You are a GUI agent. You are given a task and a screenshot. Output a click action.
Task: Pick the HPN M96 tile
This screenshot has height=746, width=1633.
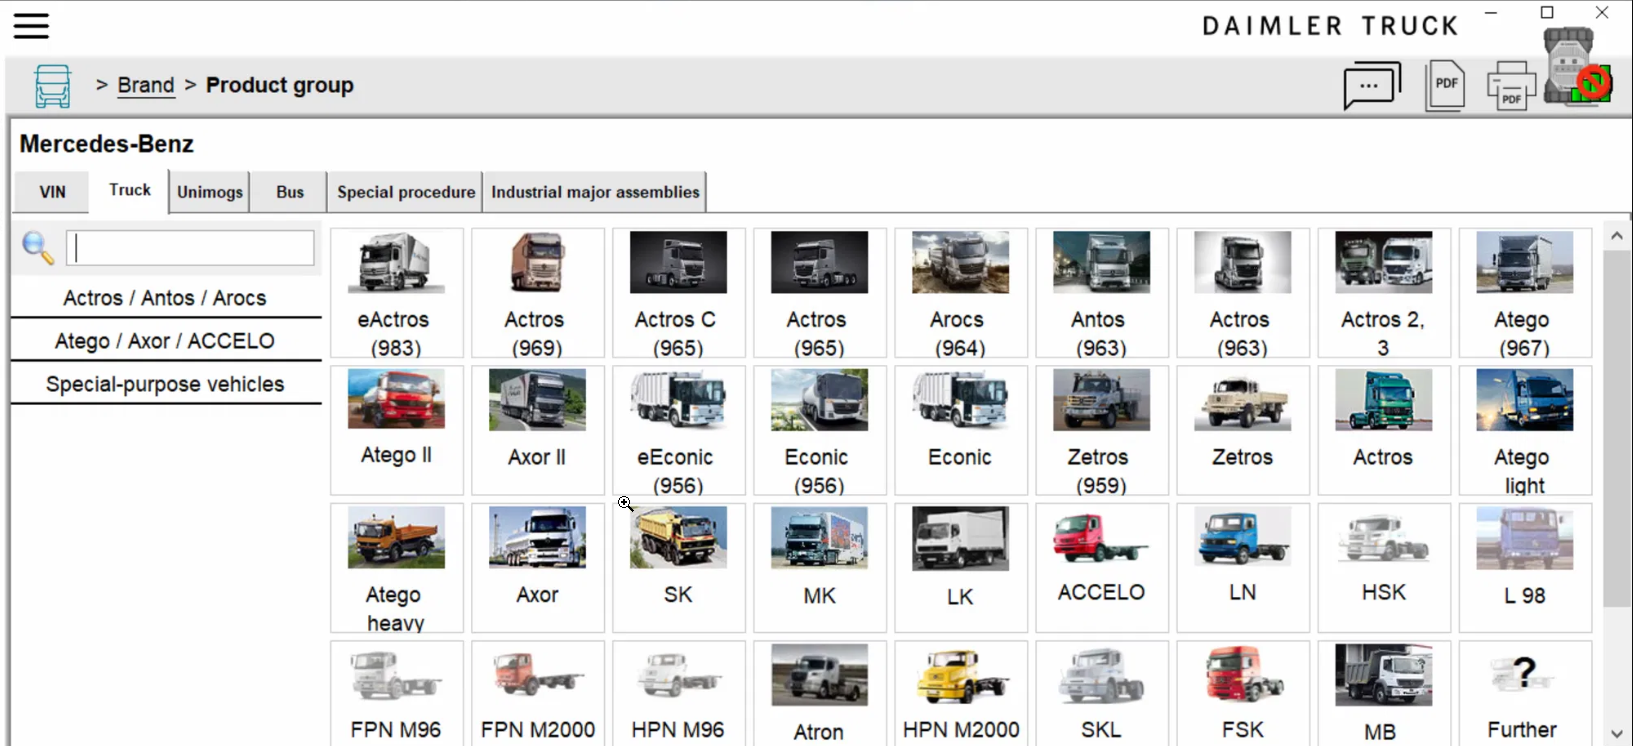(679, 694)
